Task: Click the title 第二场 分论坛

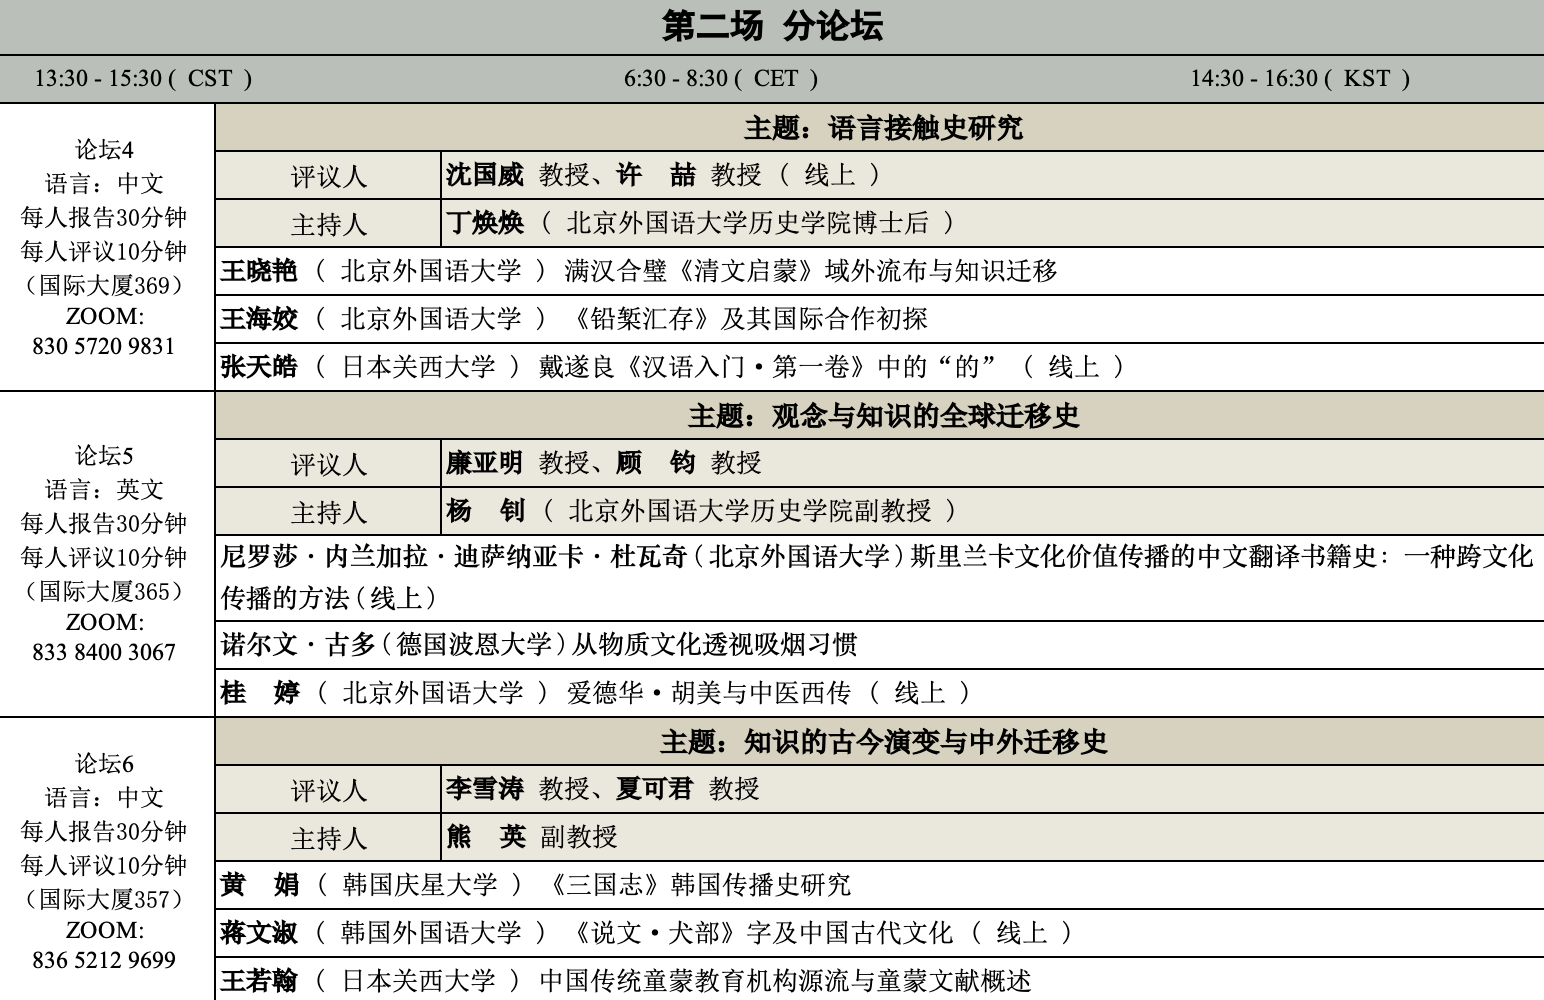Action: pyautogui.click(x=772, y=27)
